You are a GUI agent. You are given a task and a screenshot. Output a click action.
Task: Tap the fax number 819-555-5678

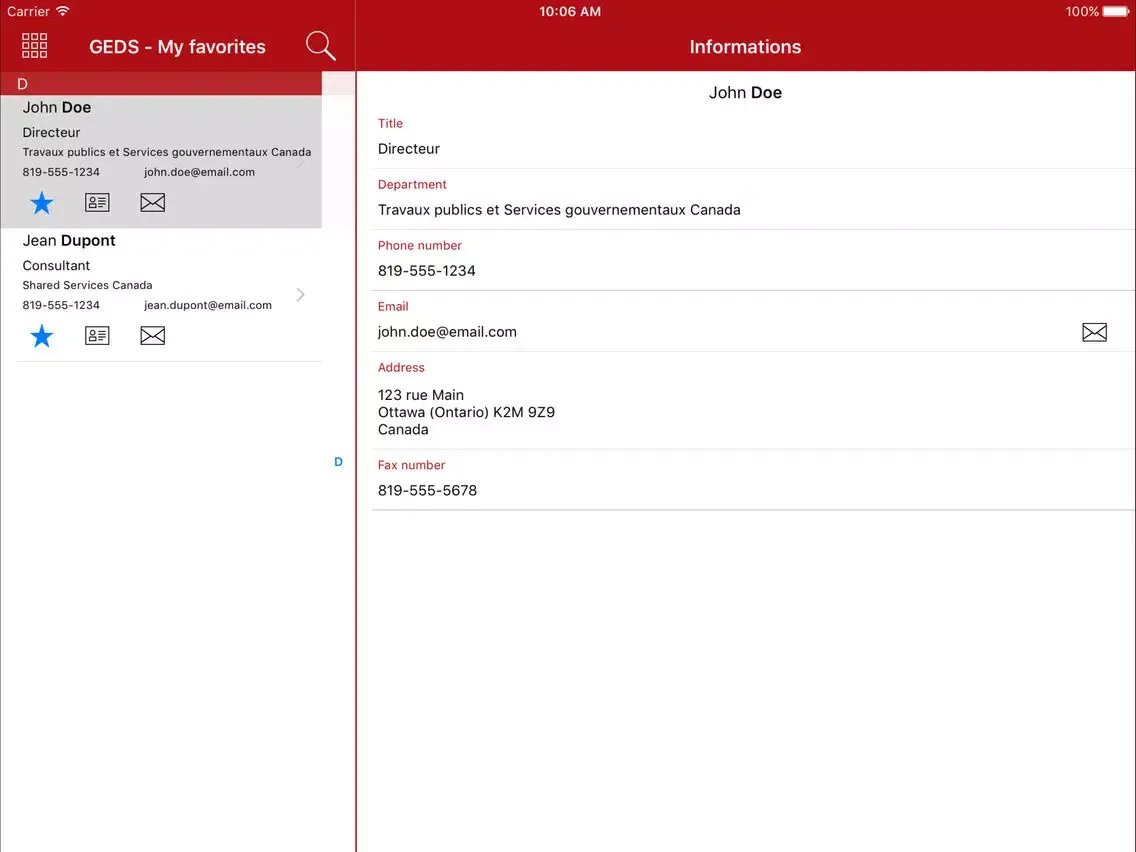pos(427,490)
